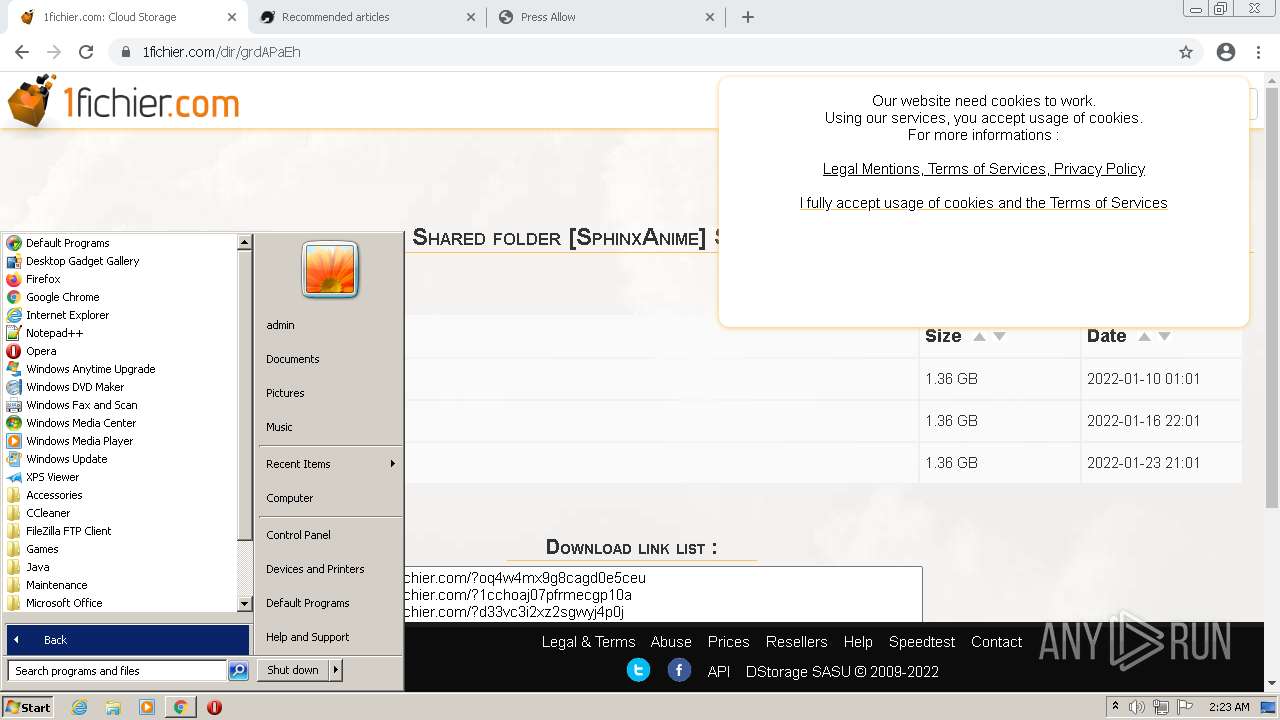
Task: Open Help and Support
Action: [307, 637]
